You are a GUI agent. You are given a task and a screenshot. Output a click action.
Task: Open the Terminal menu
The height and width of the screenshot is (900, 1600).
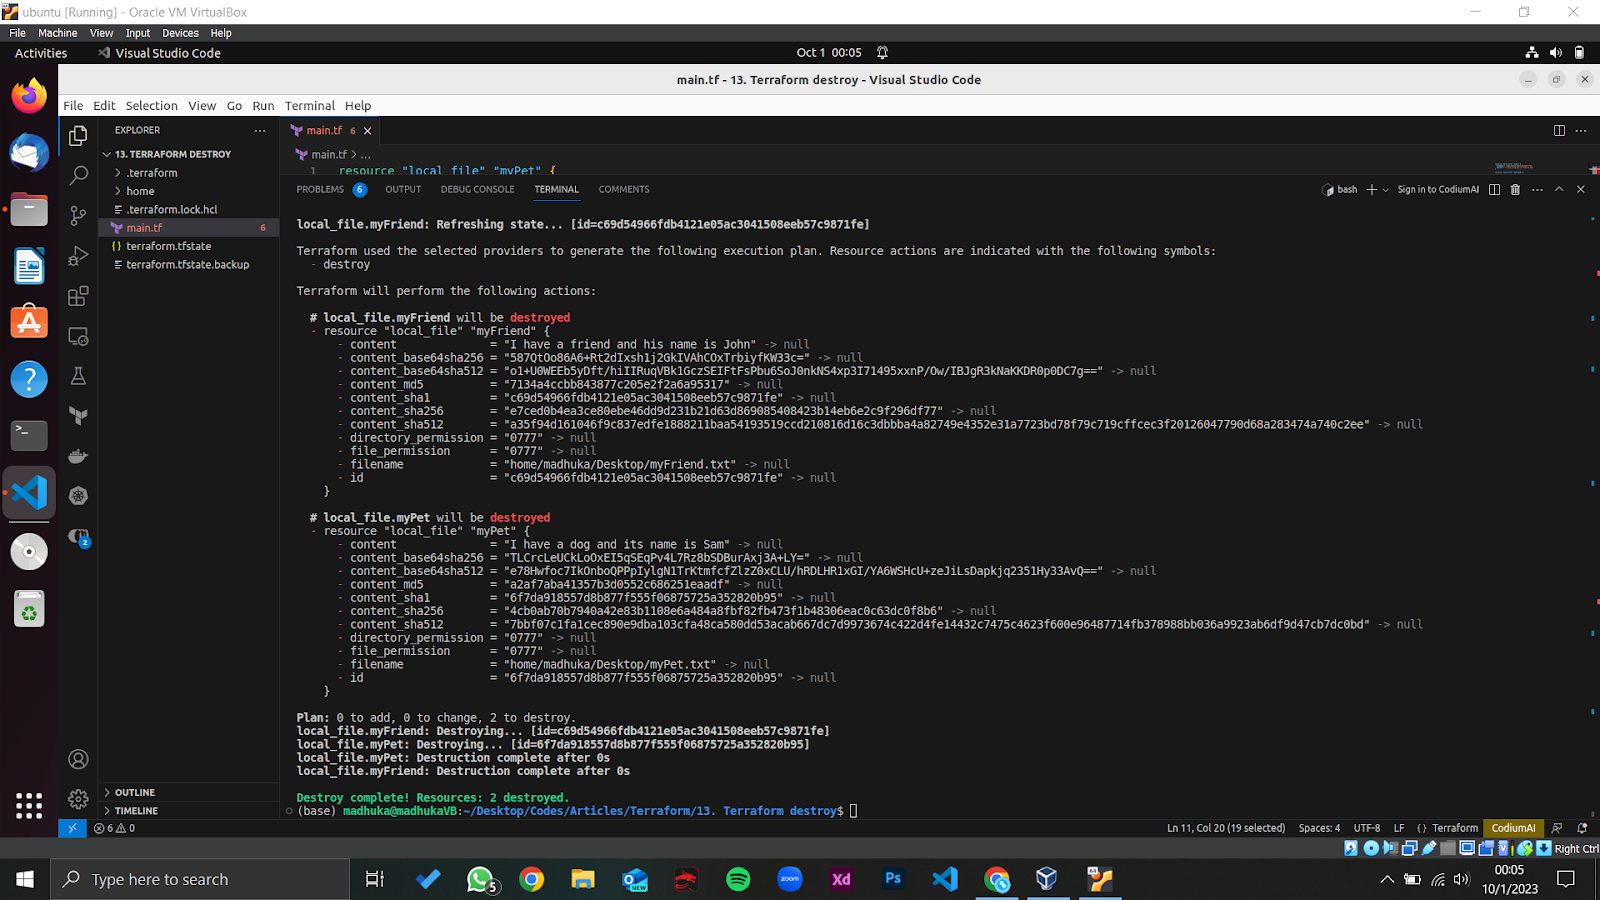pyautogui.click(x=310, y=105)
